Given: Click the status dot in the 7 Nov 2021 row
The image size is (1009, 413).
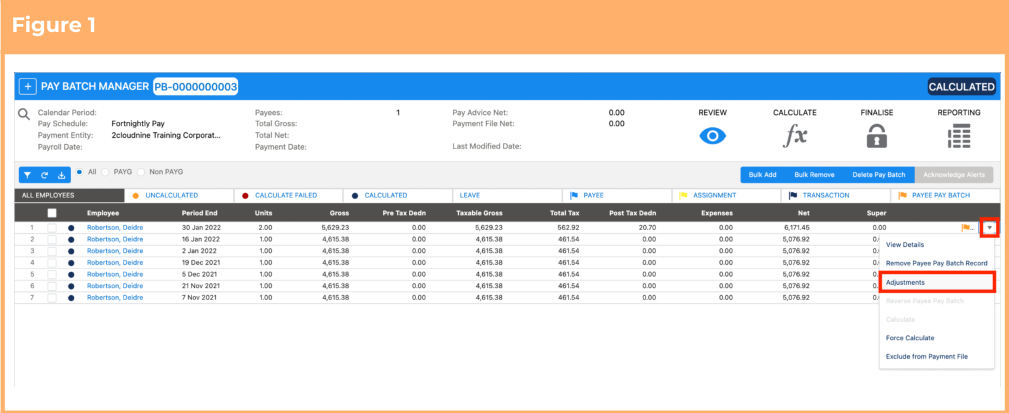Looking at the screenshot, I should pos(71,298).
